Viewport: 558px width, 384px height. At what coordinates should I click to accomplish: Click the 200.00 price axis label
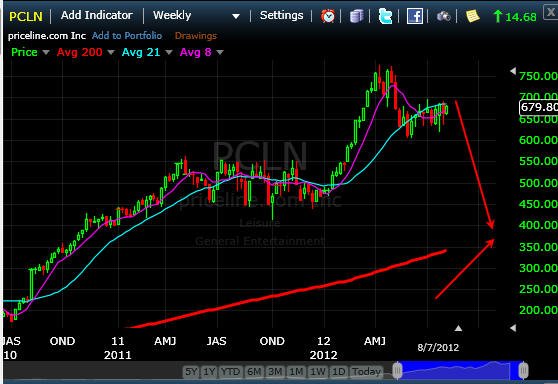tap(538, 310)
